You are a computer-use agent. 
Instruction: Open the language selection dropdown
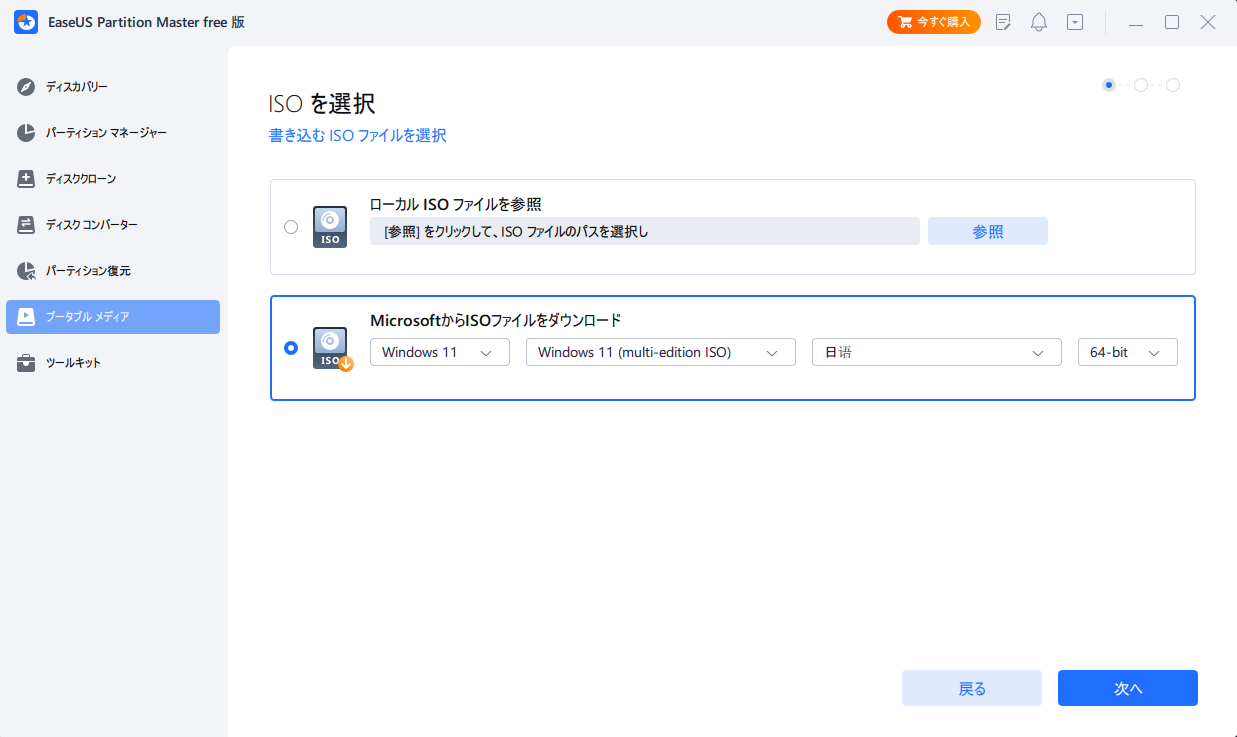coord(936,352)
